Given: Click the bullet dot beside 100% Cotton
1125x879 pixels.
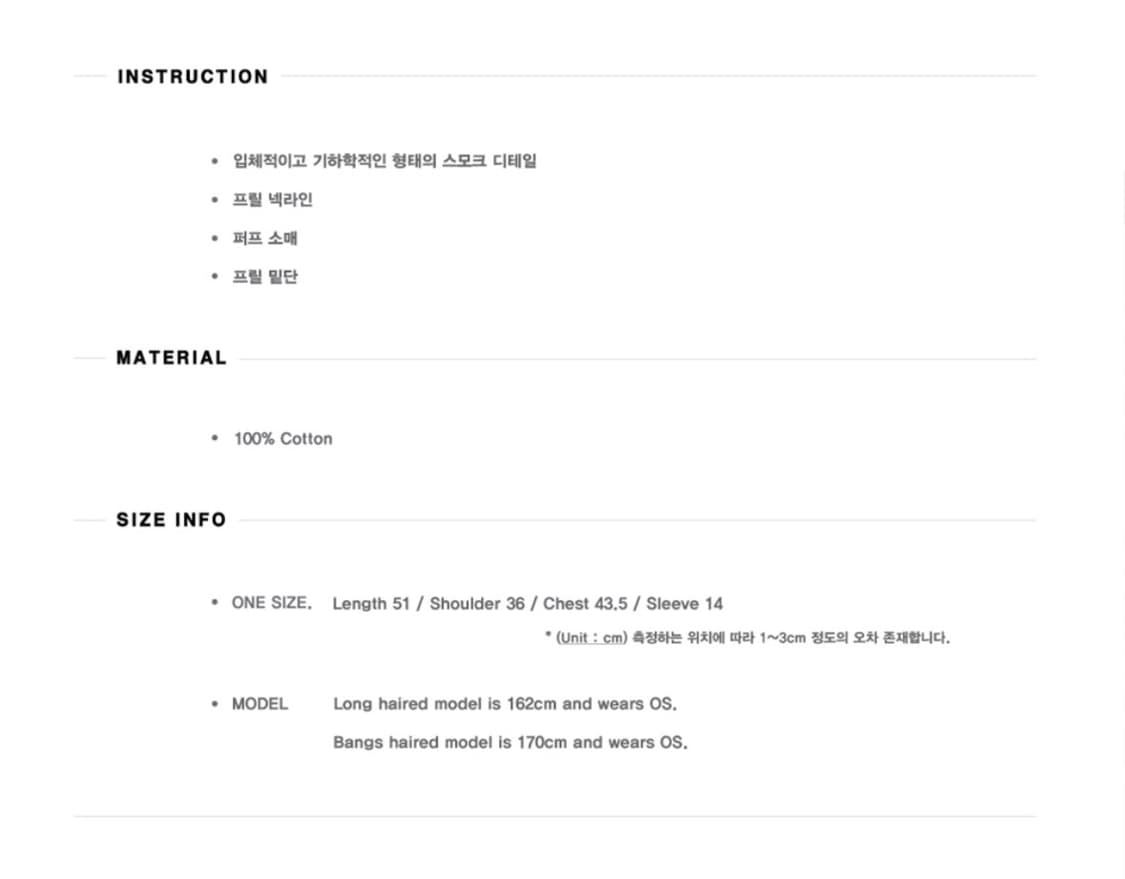Looking at the screenshot, I should click(x=214, y=438).
